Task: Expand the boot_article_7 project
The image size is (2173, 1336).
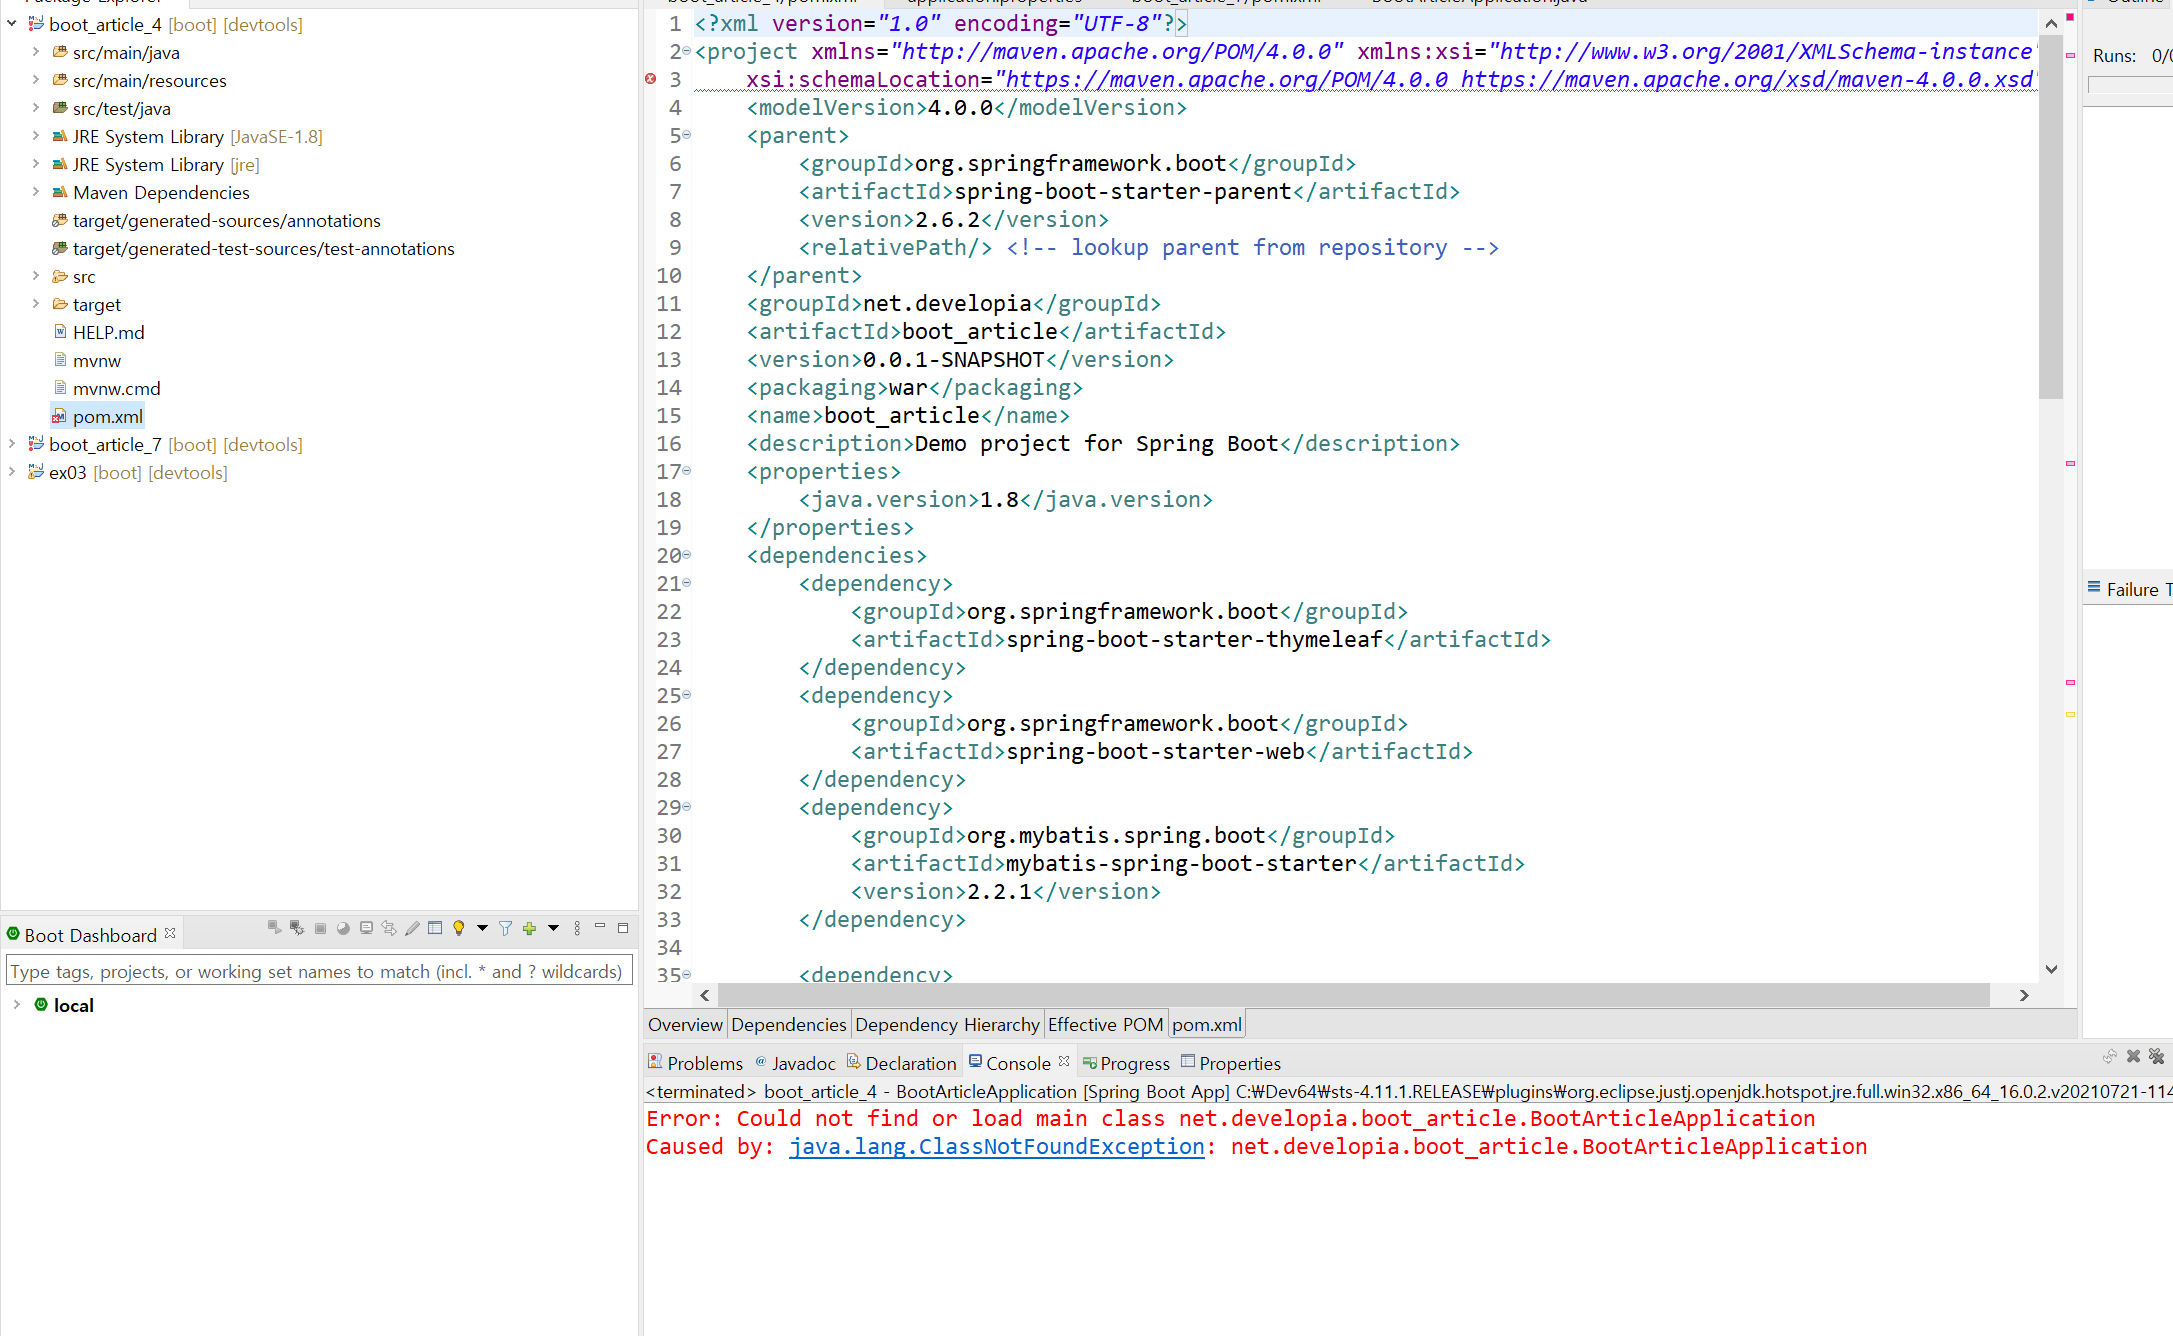Action: click(12, 444)
